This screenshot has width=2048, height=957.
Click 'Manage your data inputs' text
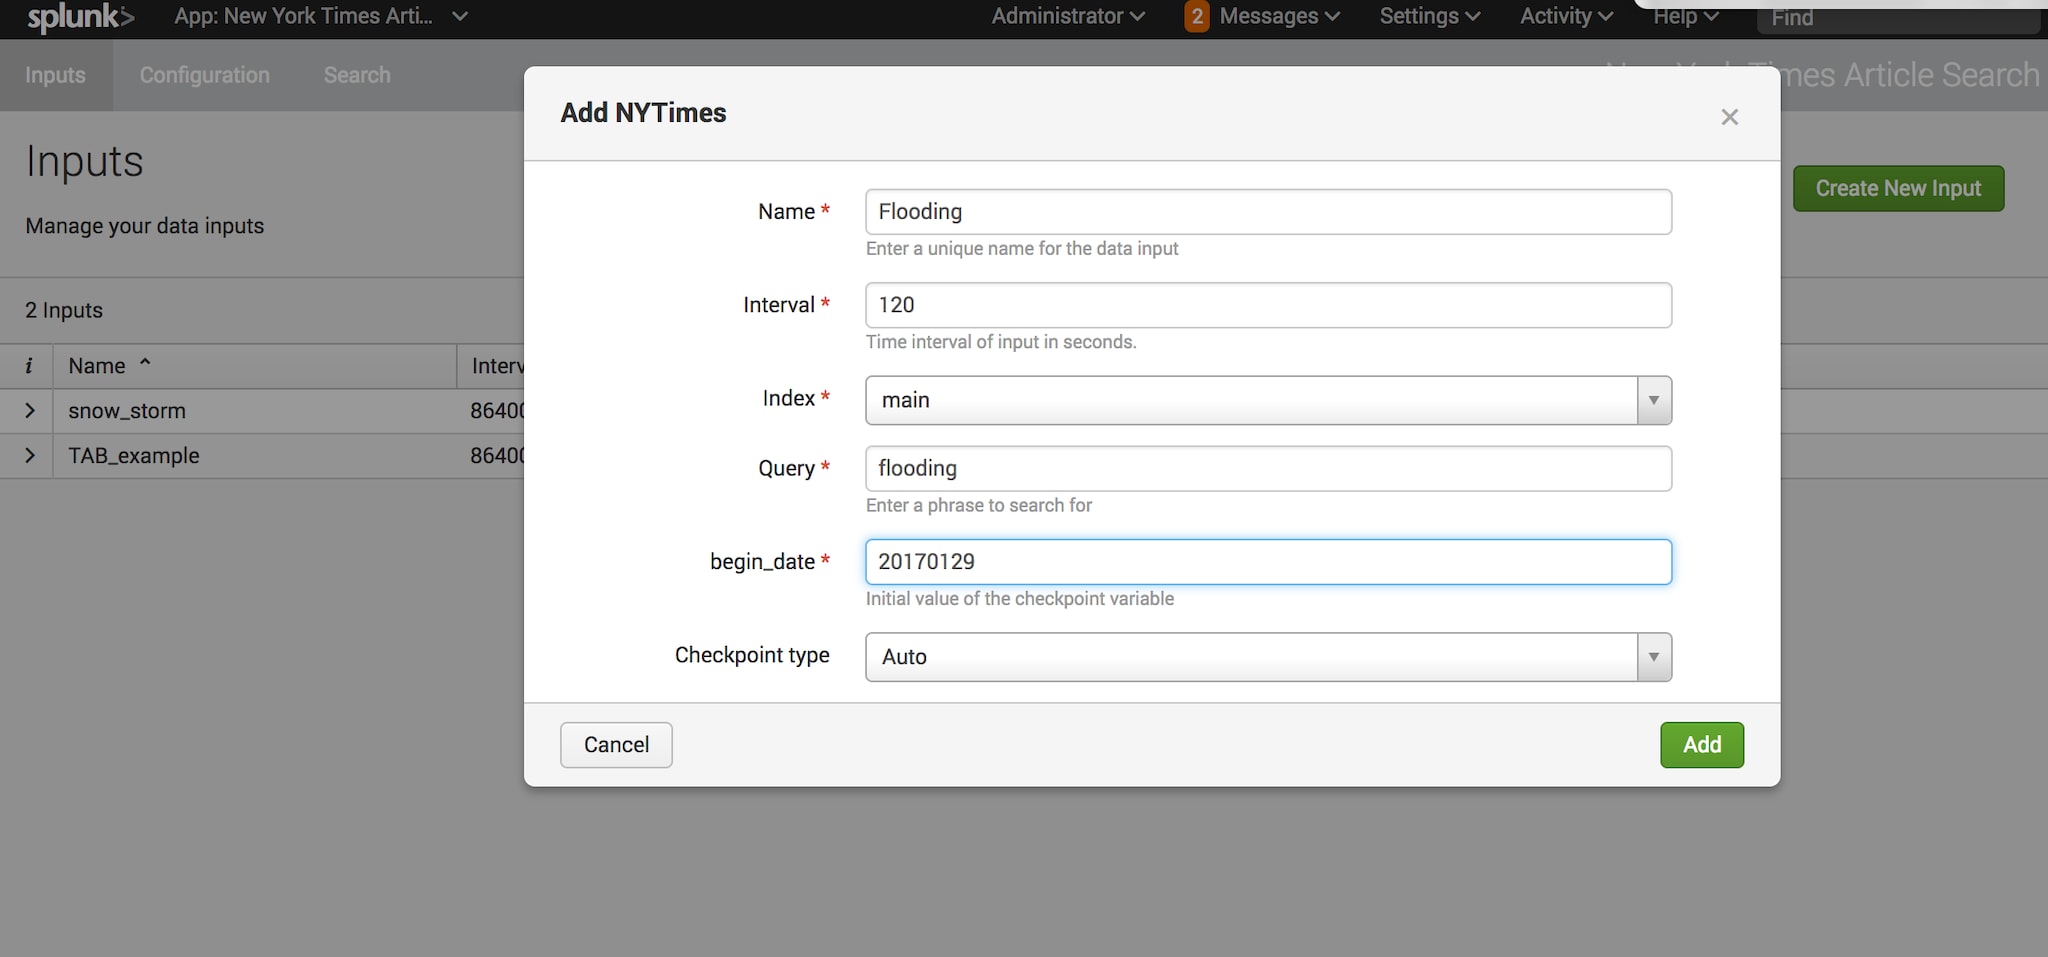point(145,226)
